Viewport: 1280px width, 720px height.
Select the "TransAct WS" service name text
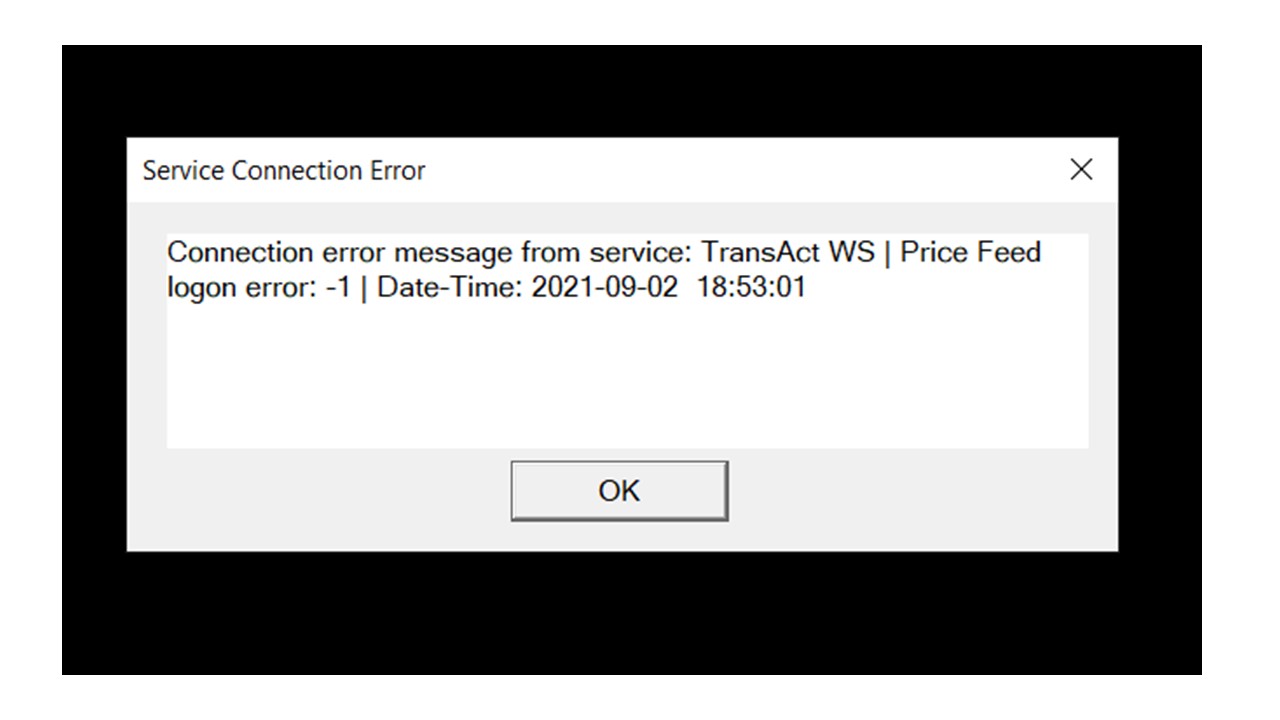pyautogui.click(x=788, y=252)
